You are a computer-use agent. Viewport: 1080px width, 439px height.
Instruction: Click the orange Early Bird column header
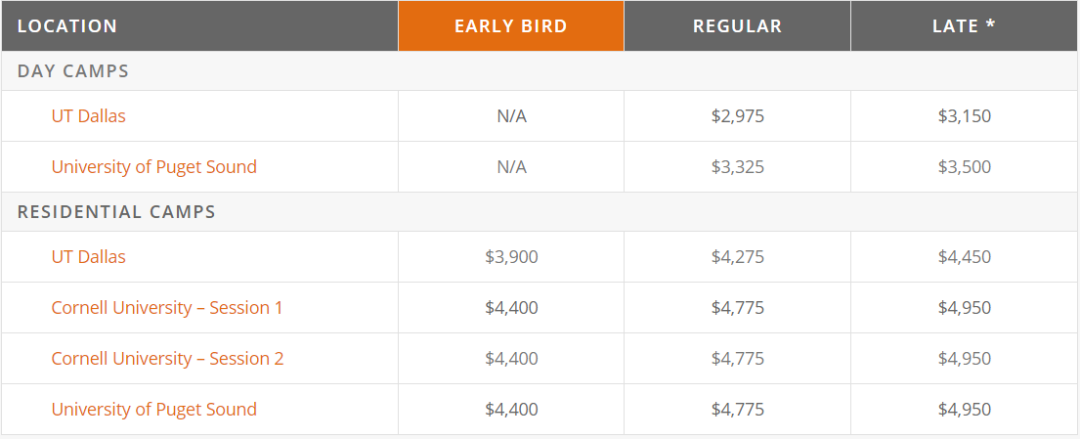(x=511, y=26)
